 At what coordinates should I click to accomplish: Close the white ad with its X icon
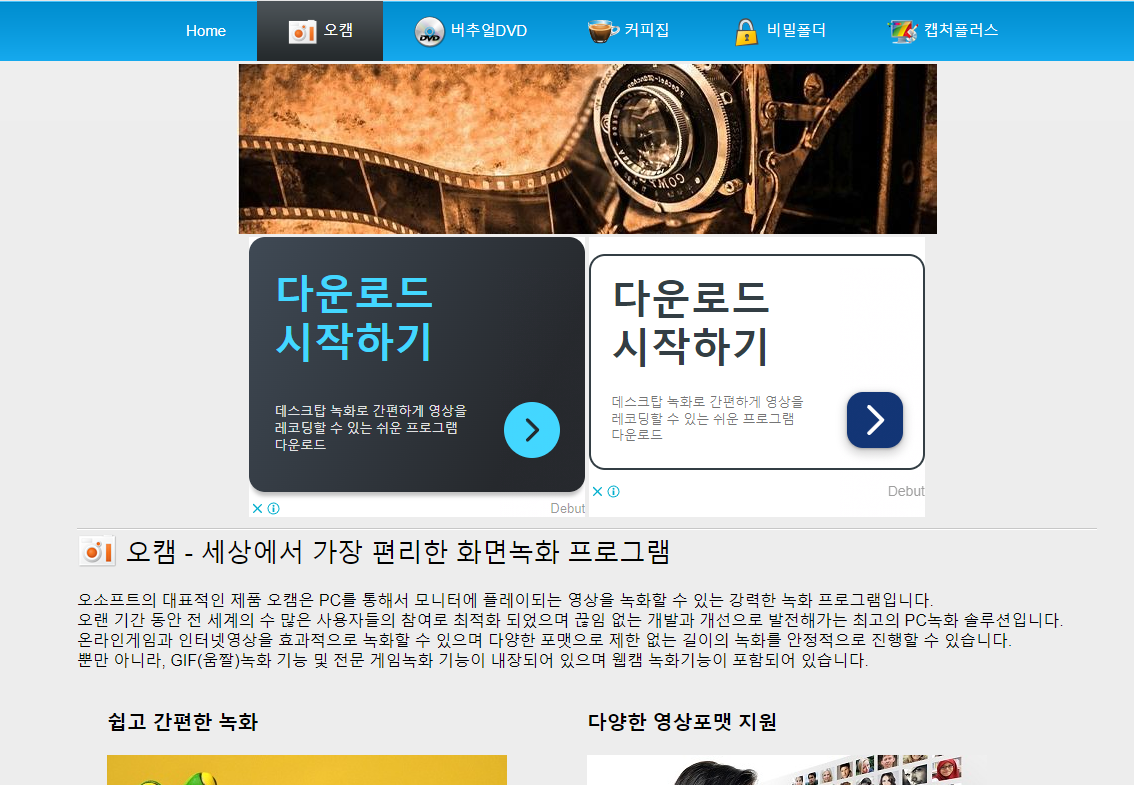(597, 491)
